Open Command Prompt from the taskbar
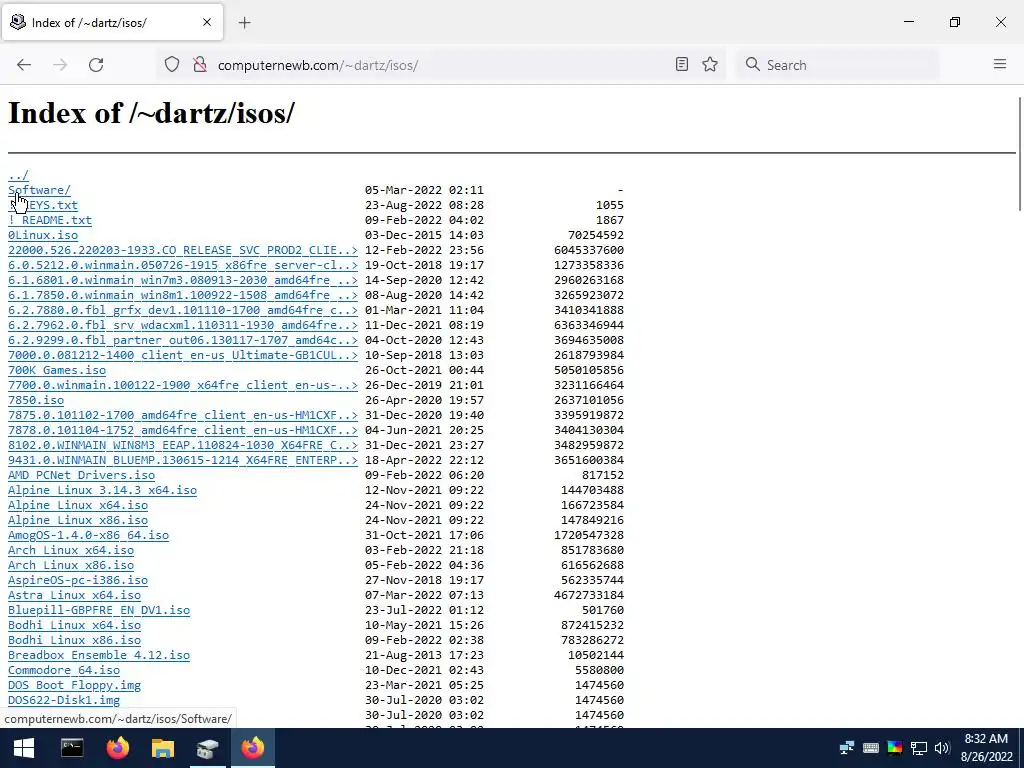Screen dimensions: 1024x768 click(x=72, y=748)
